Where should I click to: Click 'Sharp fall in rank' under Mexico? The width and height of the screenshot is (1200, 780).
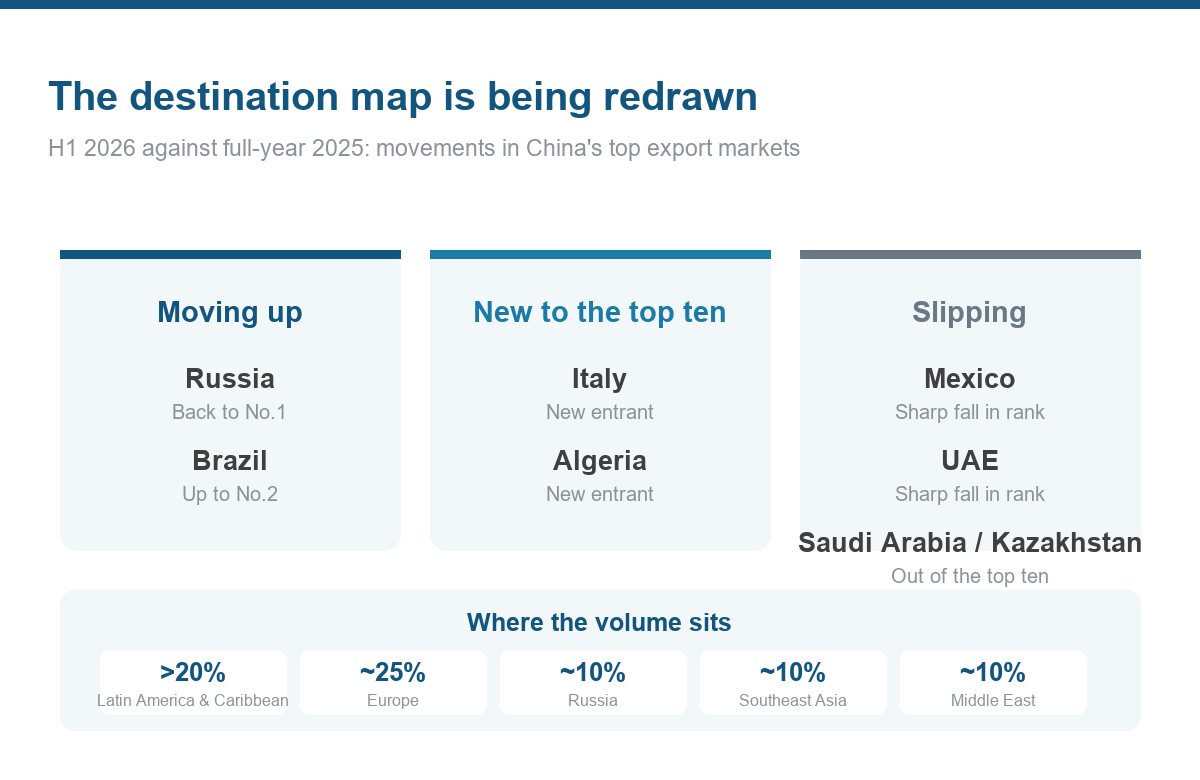(970, 412)
